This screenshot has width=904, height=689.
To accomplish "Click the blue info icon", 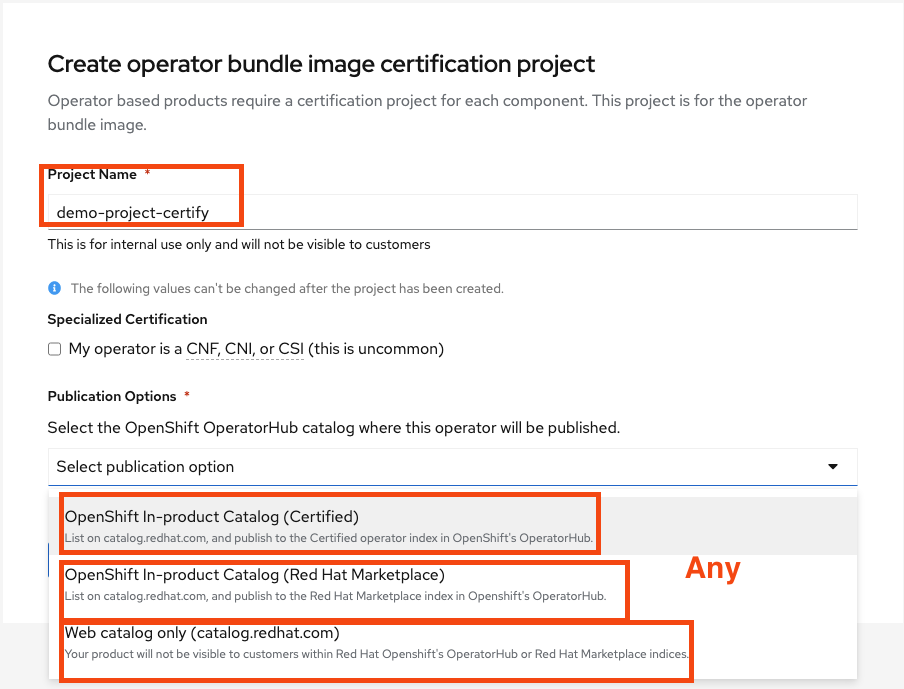I will coord(55,288).
